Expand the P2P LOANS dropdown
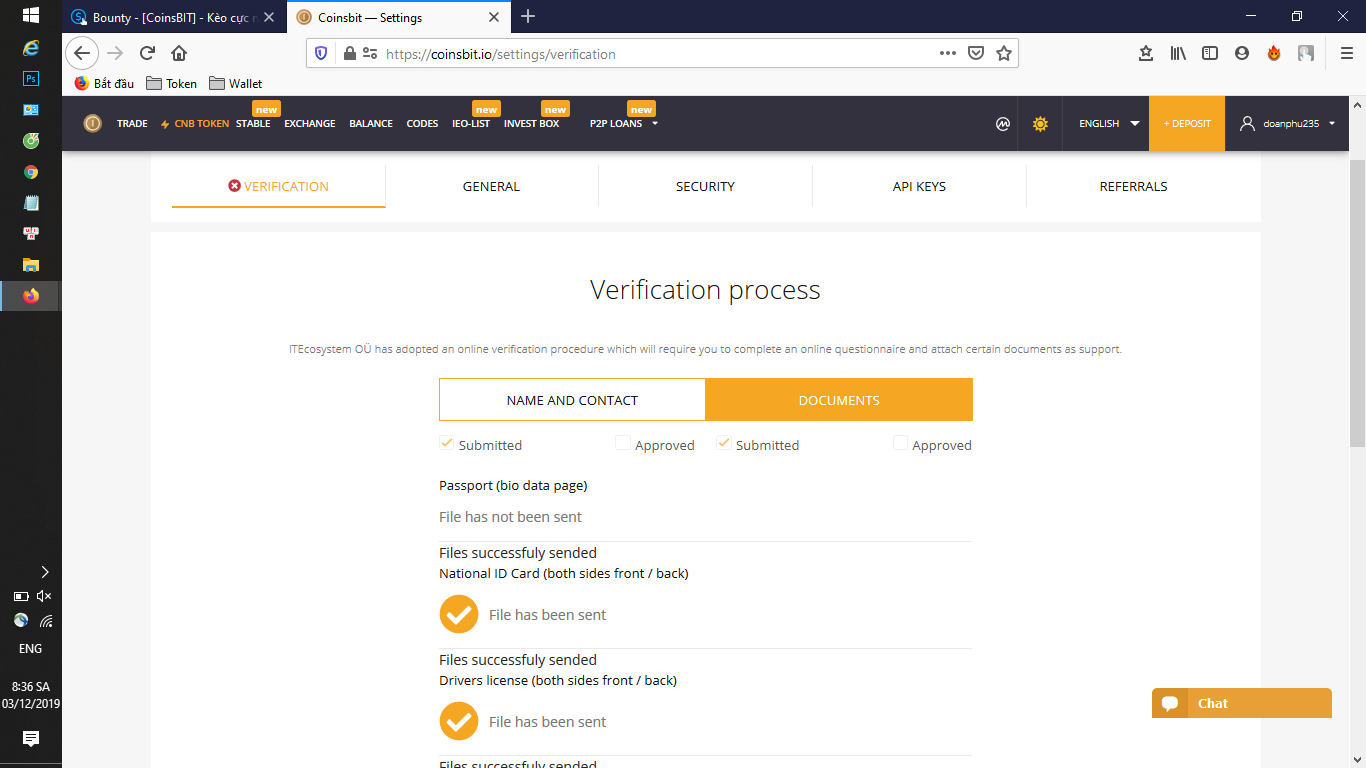This screenshot has width=1366, height=768. (x=655, y=124)
